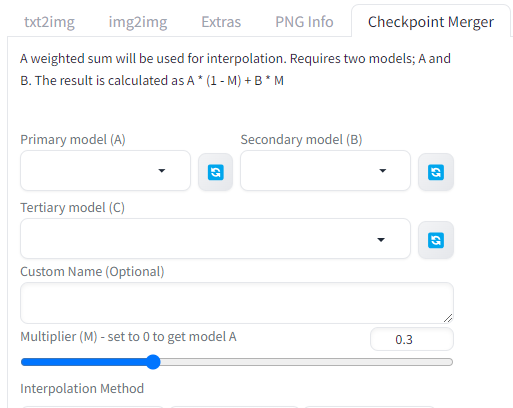Focus the empty Tertiary model (C) combo box
The width and height of the screenshot is (513, 408).
(x=215, y=239)
